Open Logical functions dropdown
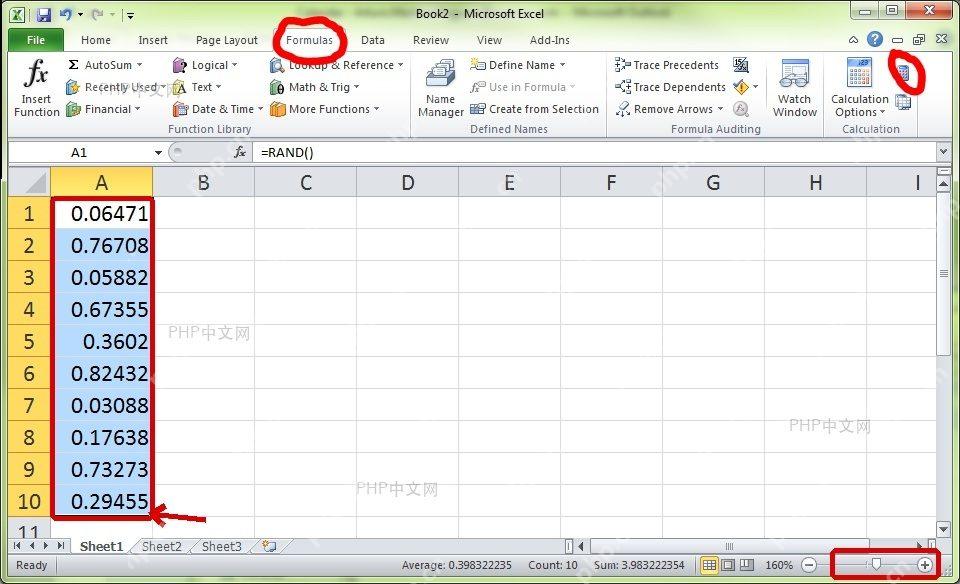Image resolution: width=960 pixels, height=584 pixels. (204, 65)
